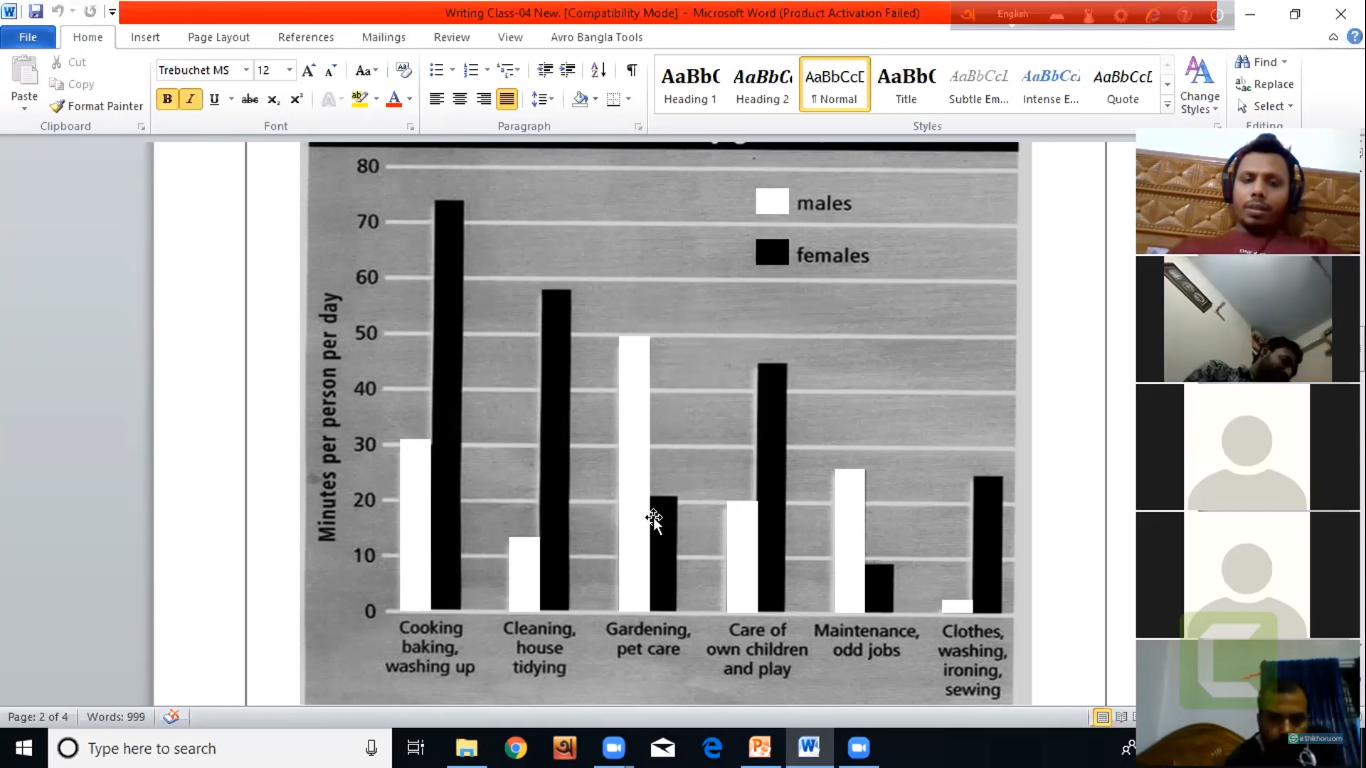
Task: Click the Replace button
Action: 1264,84
